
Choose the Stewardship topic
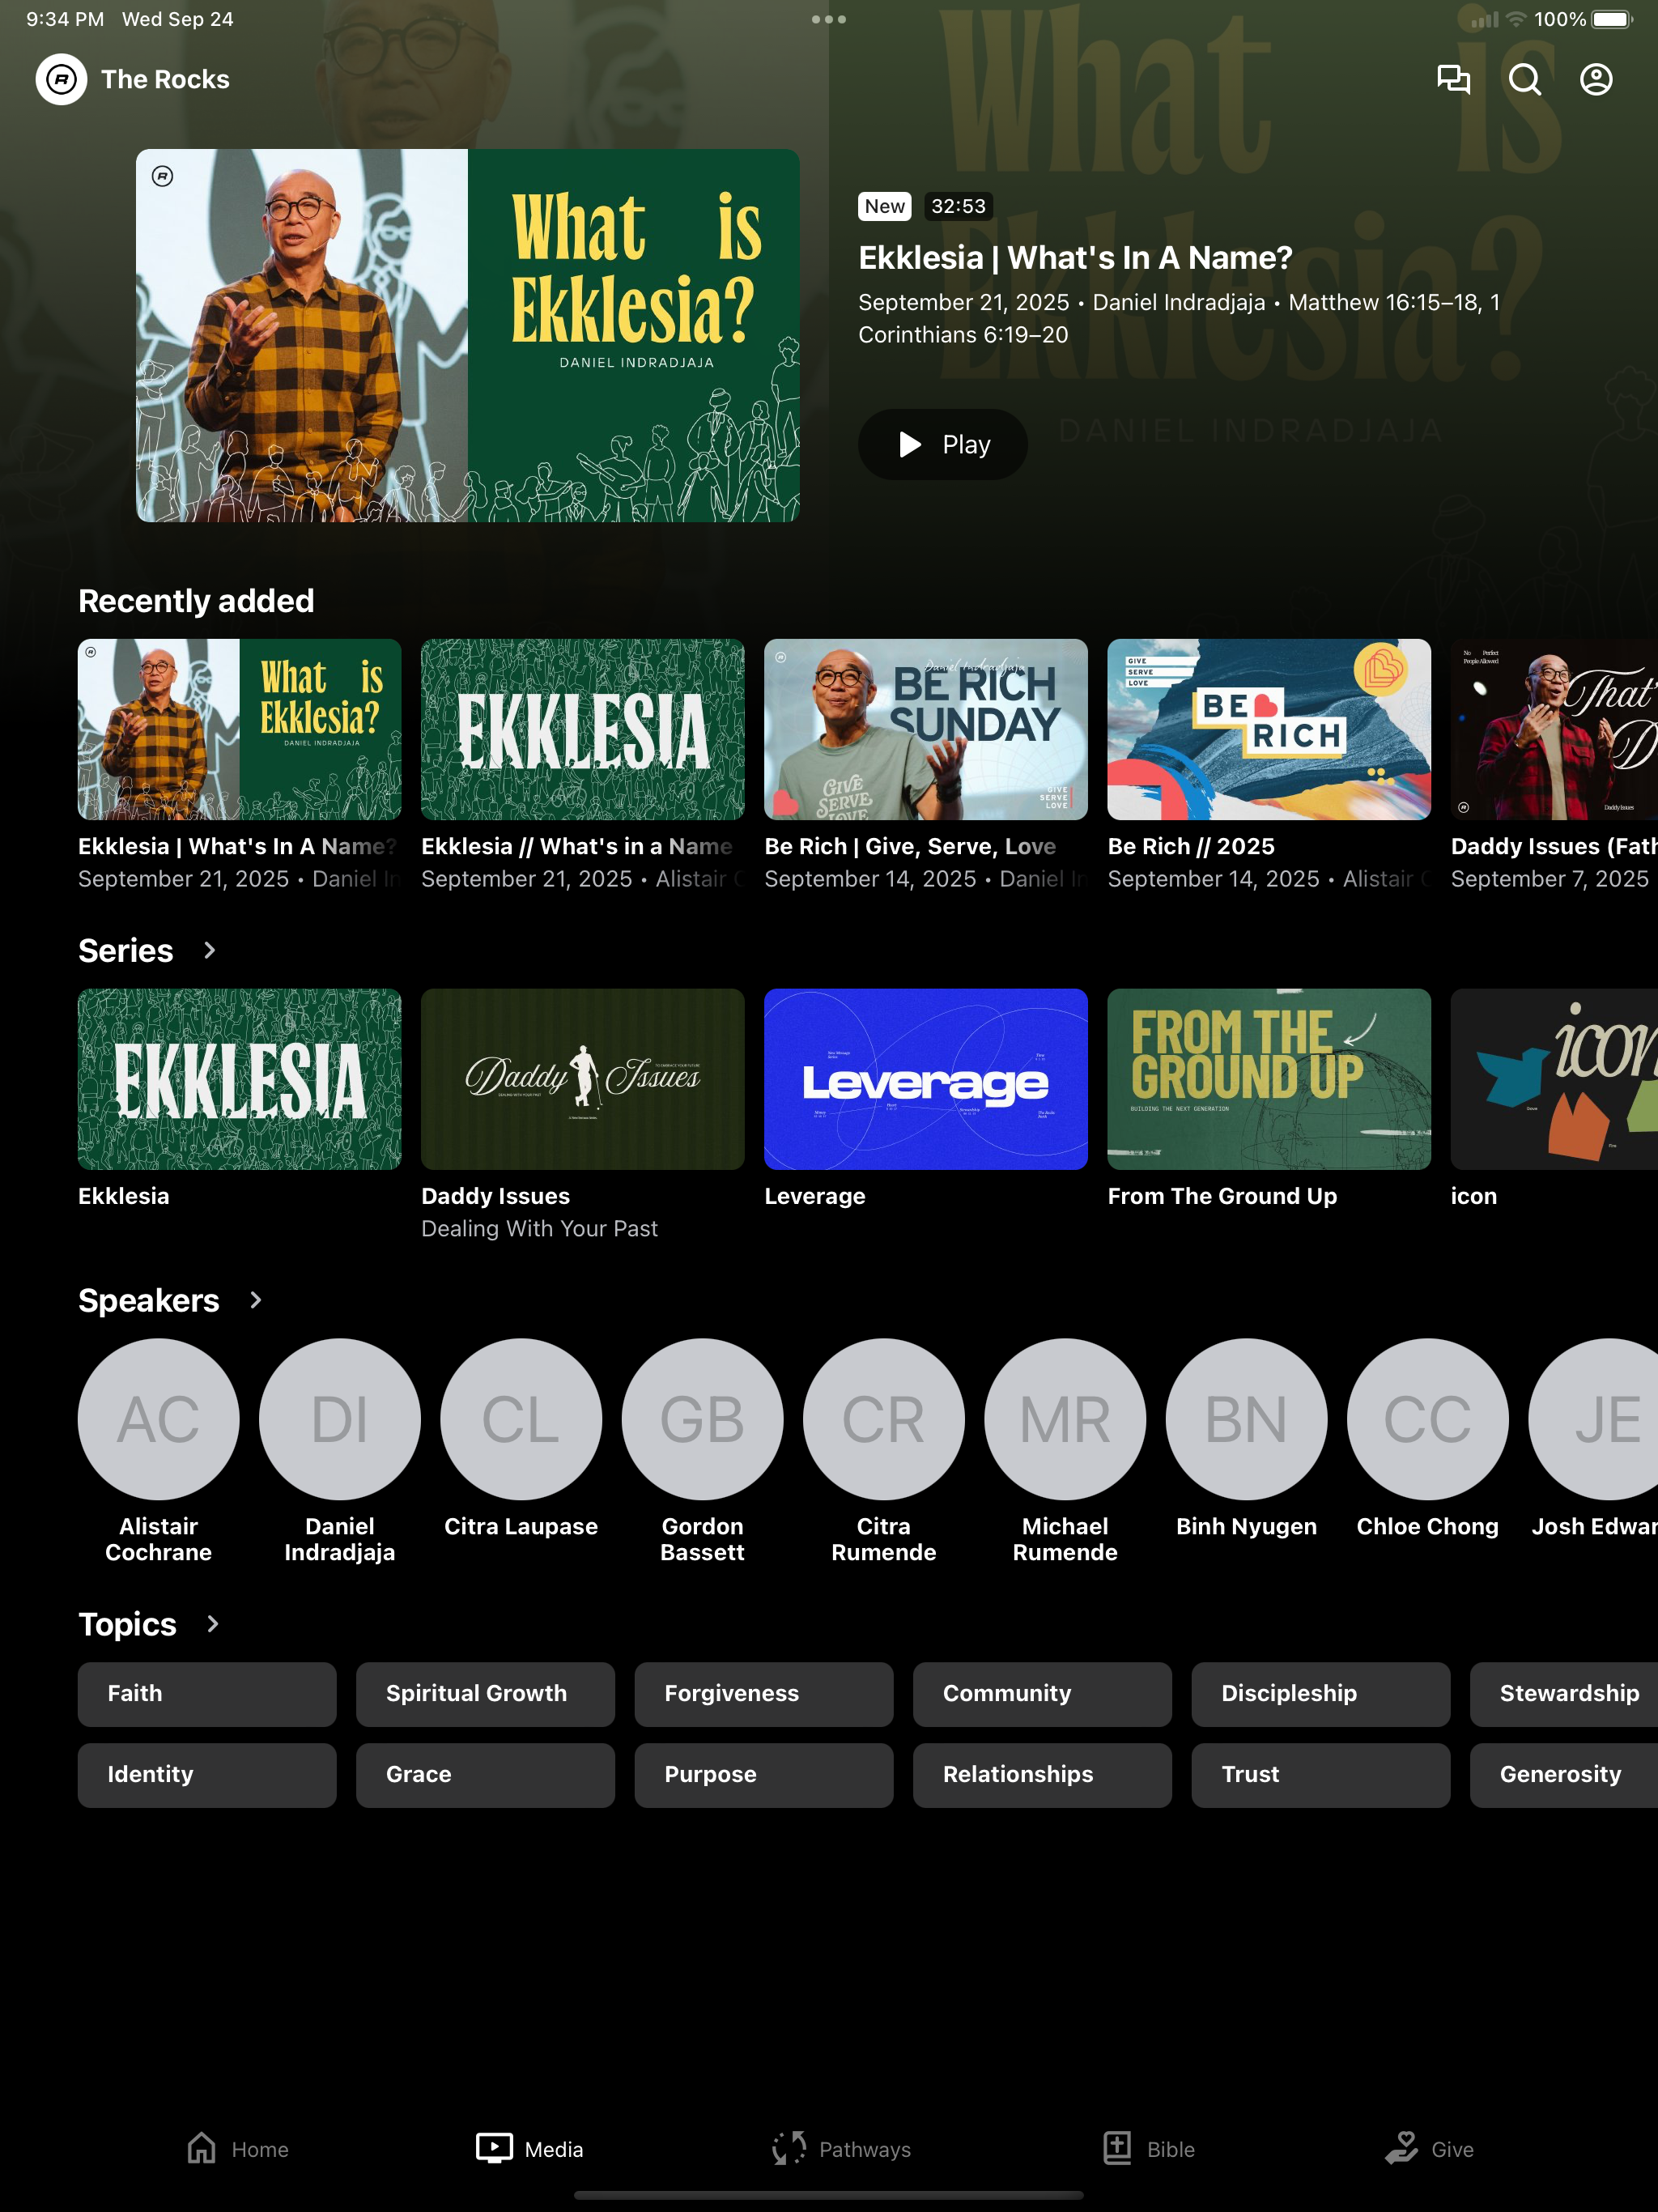pyautogui.click(x=1564, y=1694)
